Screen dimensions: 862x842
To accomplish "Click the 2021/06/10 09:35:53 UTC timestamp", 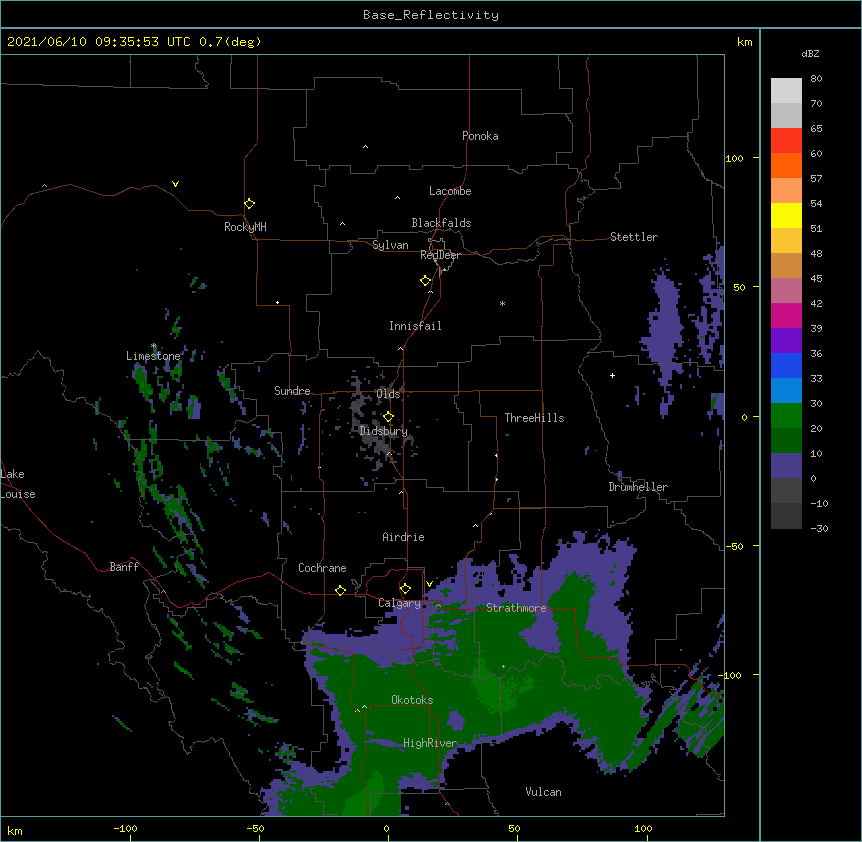I will tap(99, 42).
